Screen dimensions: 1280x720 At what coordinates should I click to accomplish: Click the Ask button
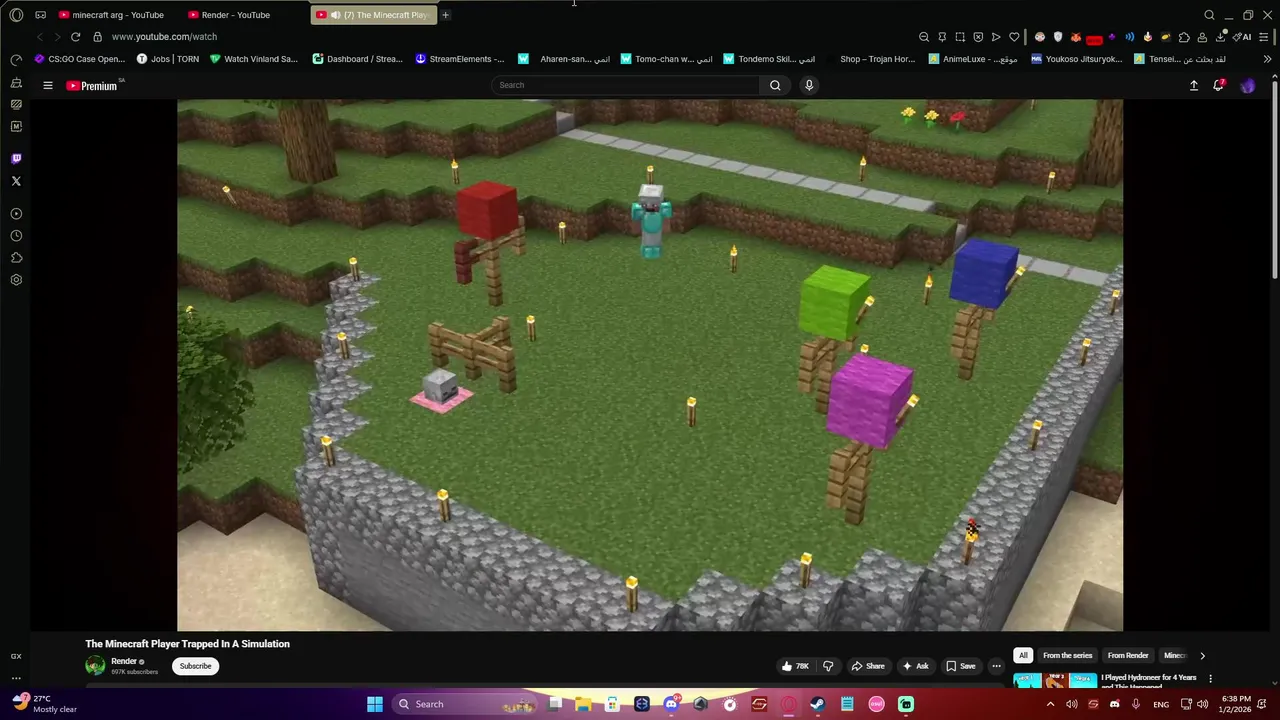tap(915, 666)
